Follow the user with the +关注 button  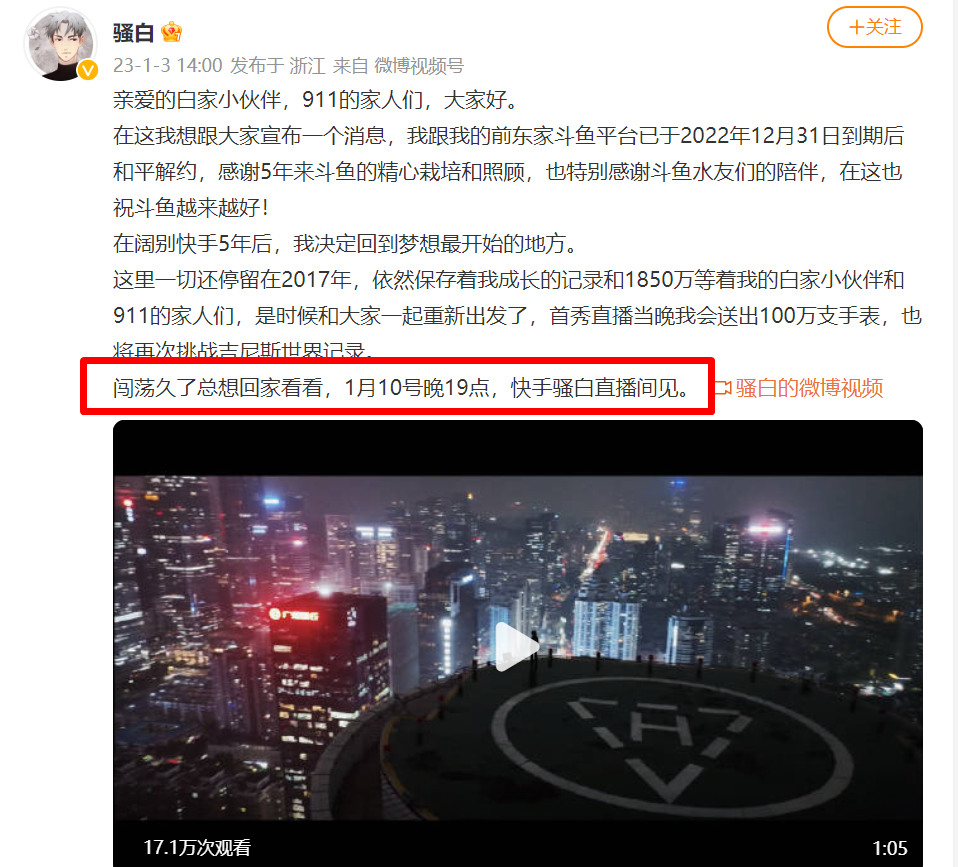874,27
